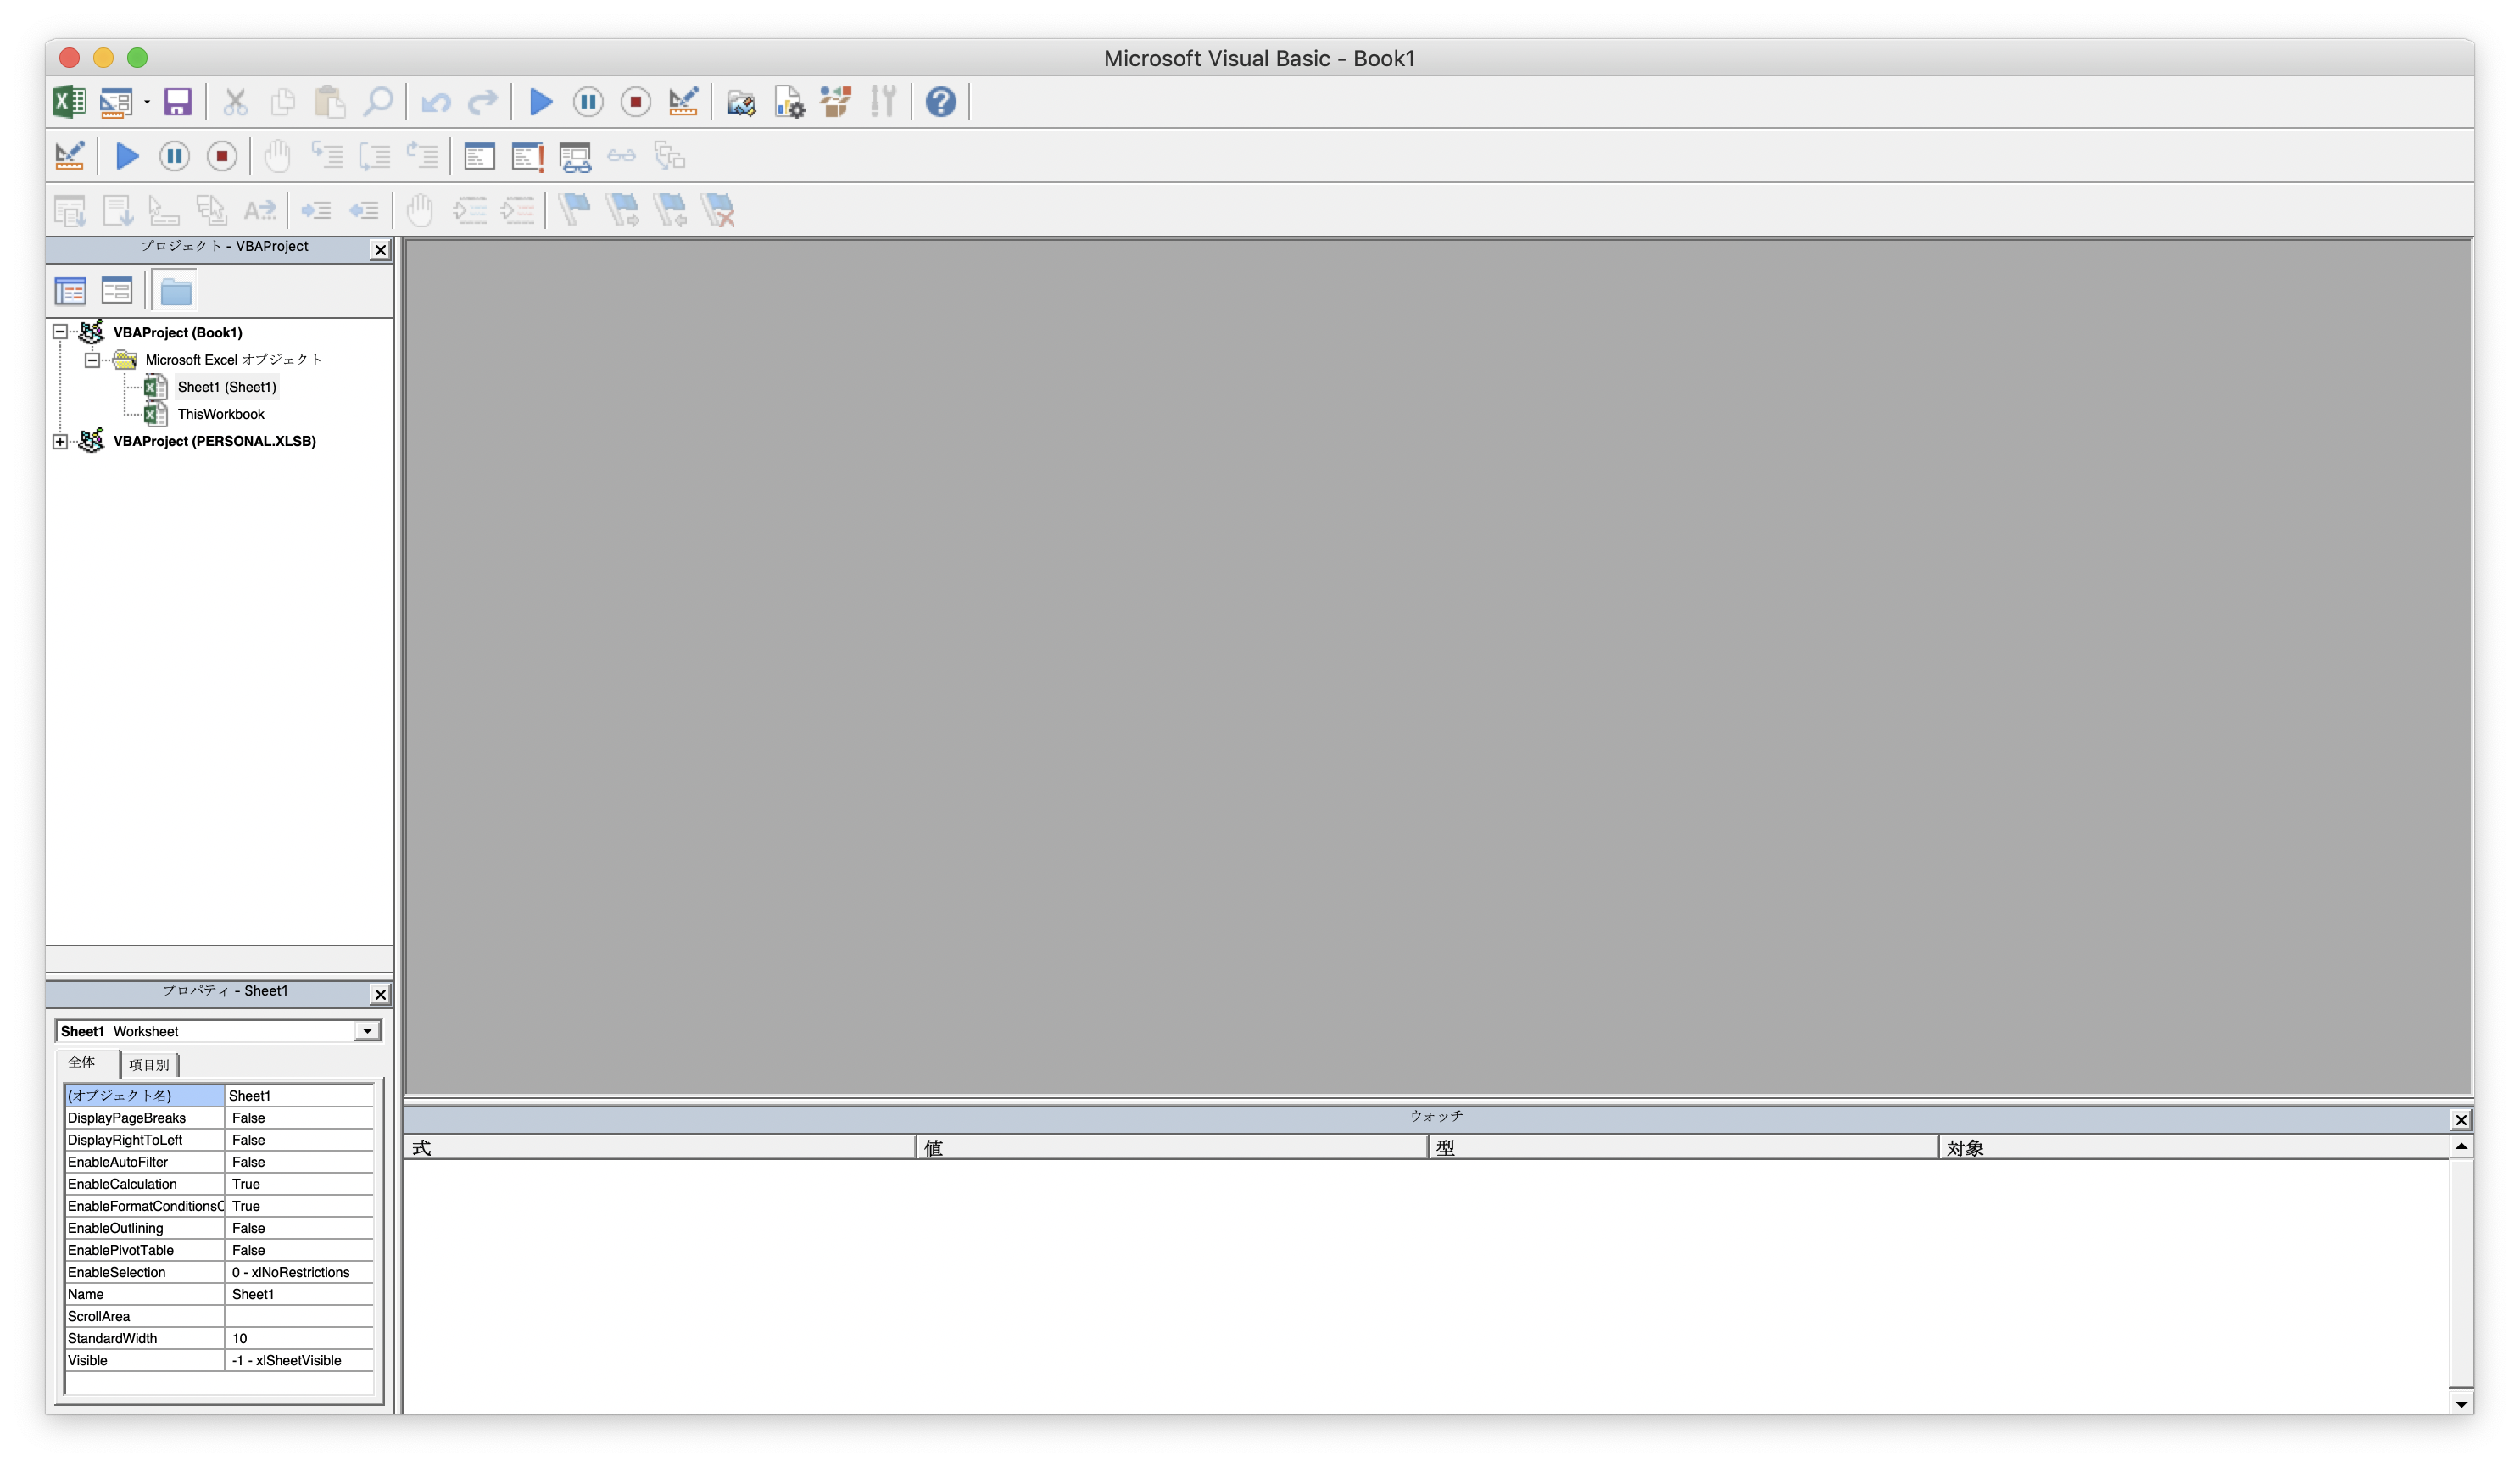Click the Find (magnifier) toolbar icon
The image size is (2520, 1467).
tap(378, 101)
